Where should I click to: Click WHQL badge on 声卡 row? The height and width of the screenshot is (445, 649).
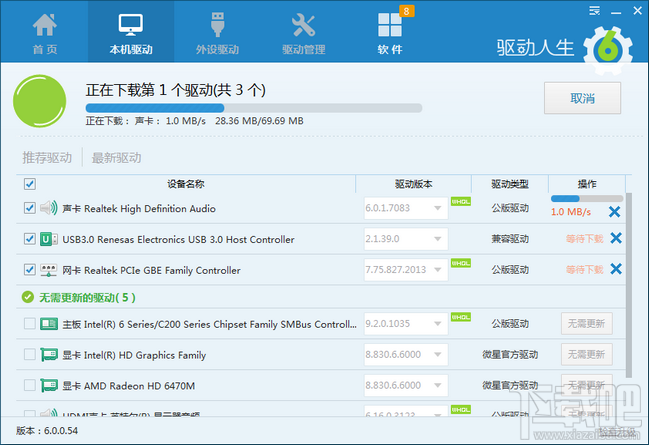pyautogui.click(x=461, y=202)
